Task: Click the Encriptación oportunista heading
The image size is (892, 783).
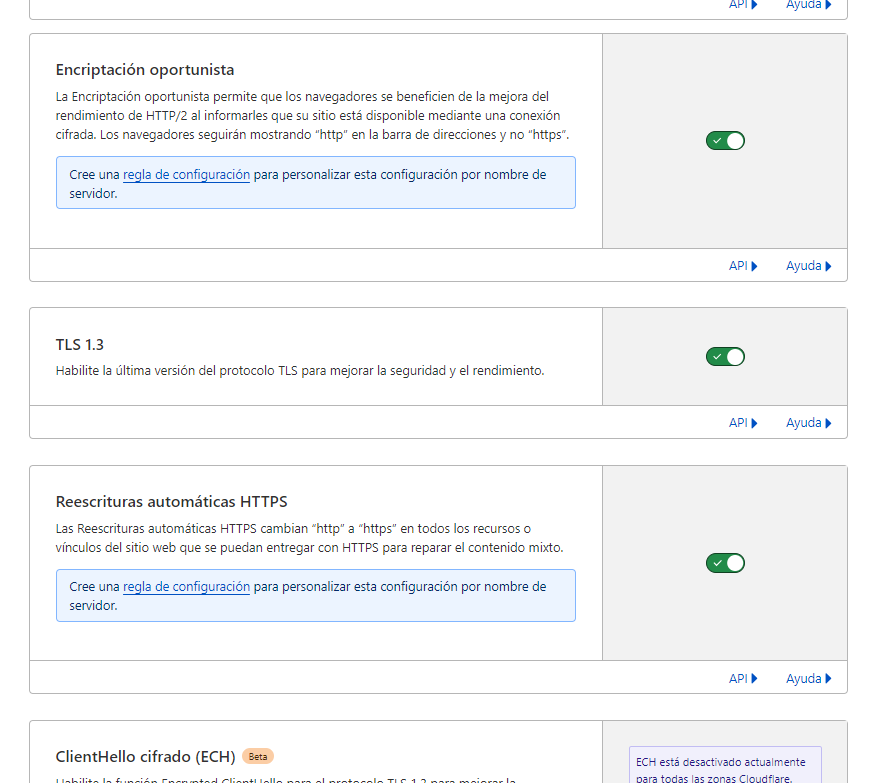Action: (145, 70)
